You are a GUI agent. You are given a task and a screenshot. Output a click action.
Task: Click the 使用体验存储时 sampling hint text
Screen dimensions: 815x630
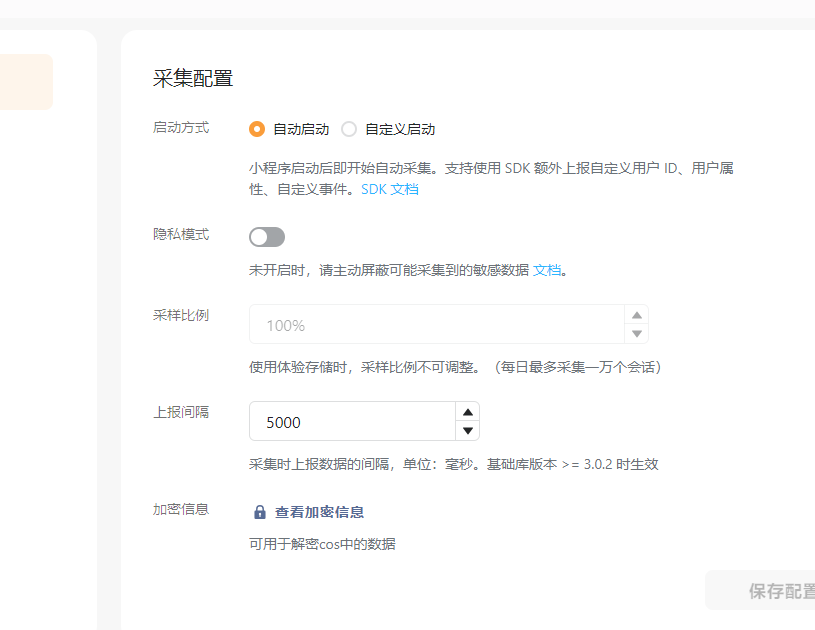click(455, 368)
